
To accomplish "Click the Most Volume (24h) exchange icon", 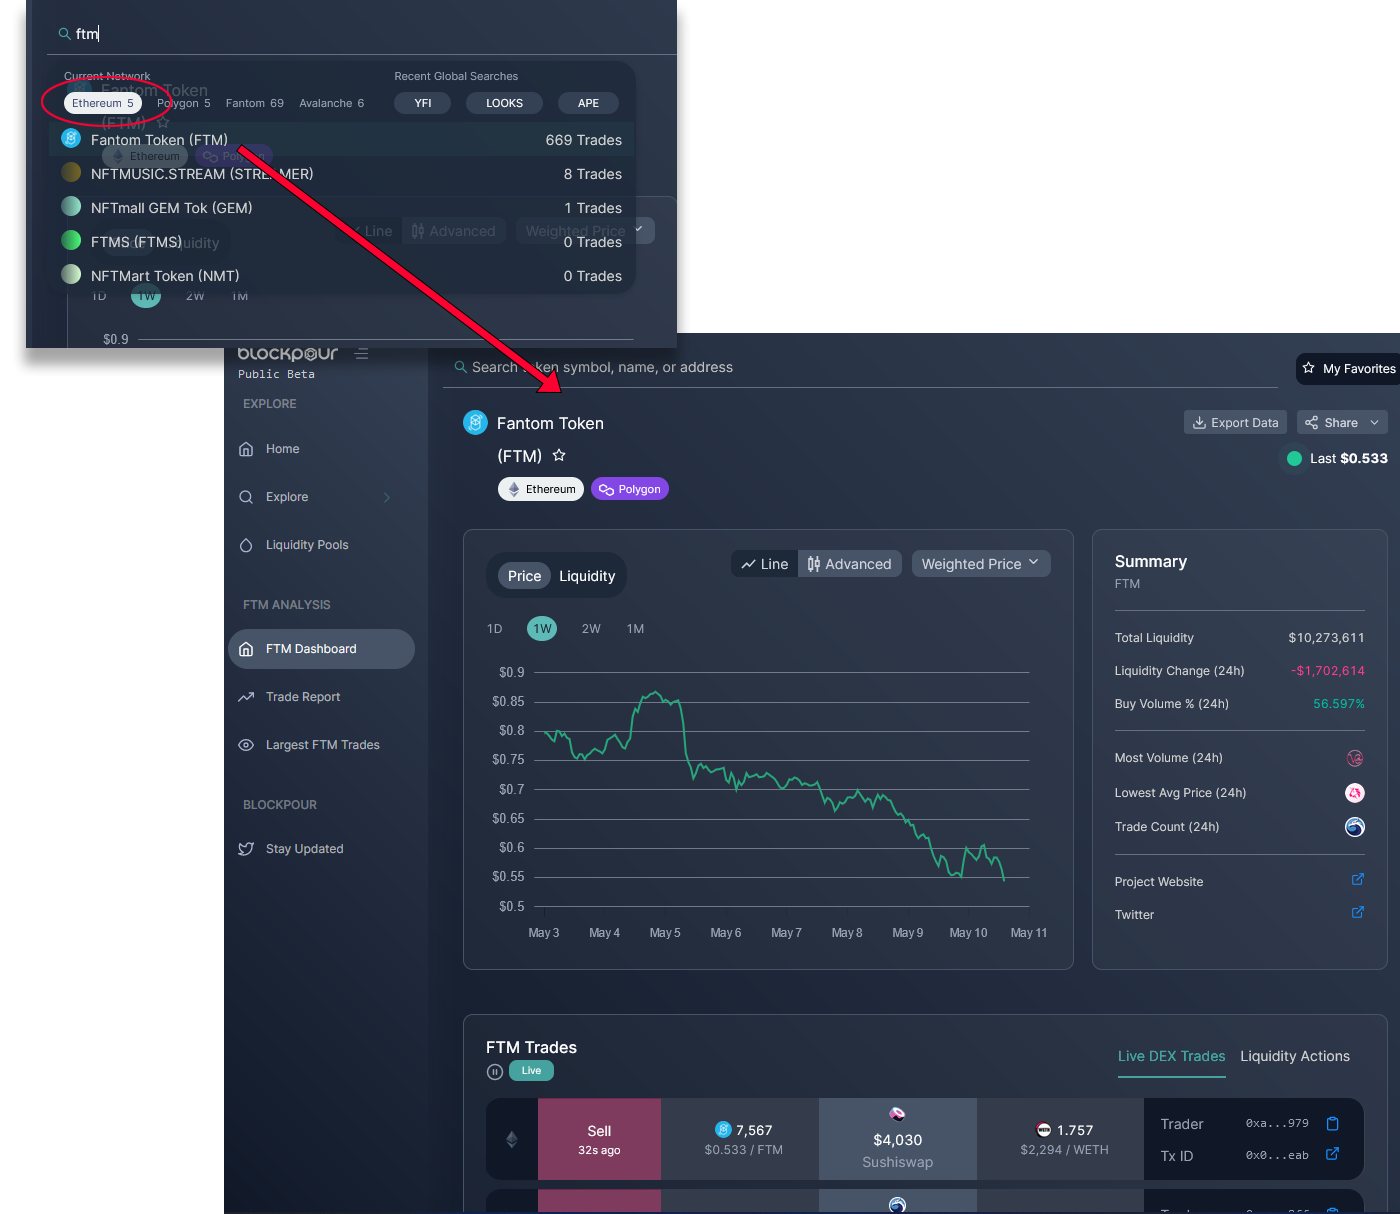I will click(x=1355, y=758).
